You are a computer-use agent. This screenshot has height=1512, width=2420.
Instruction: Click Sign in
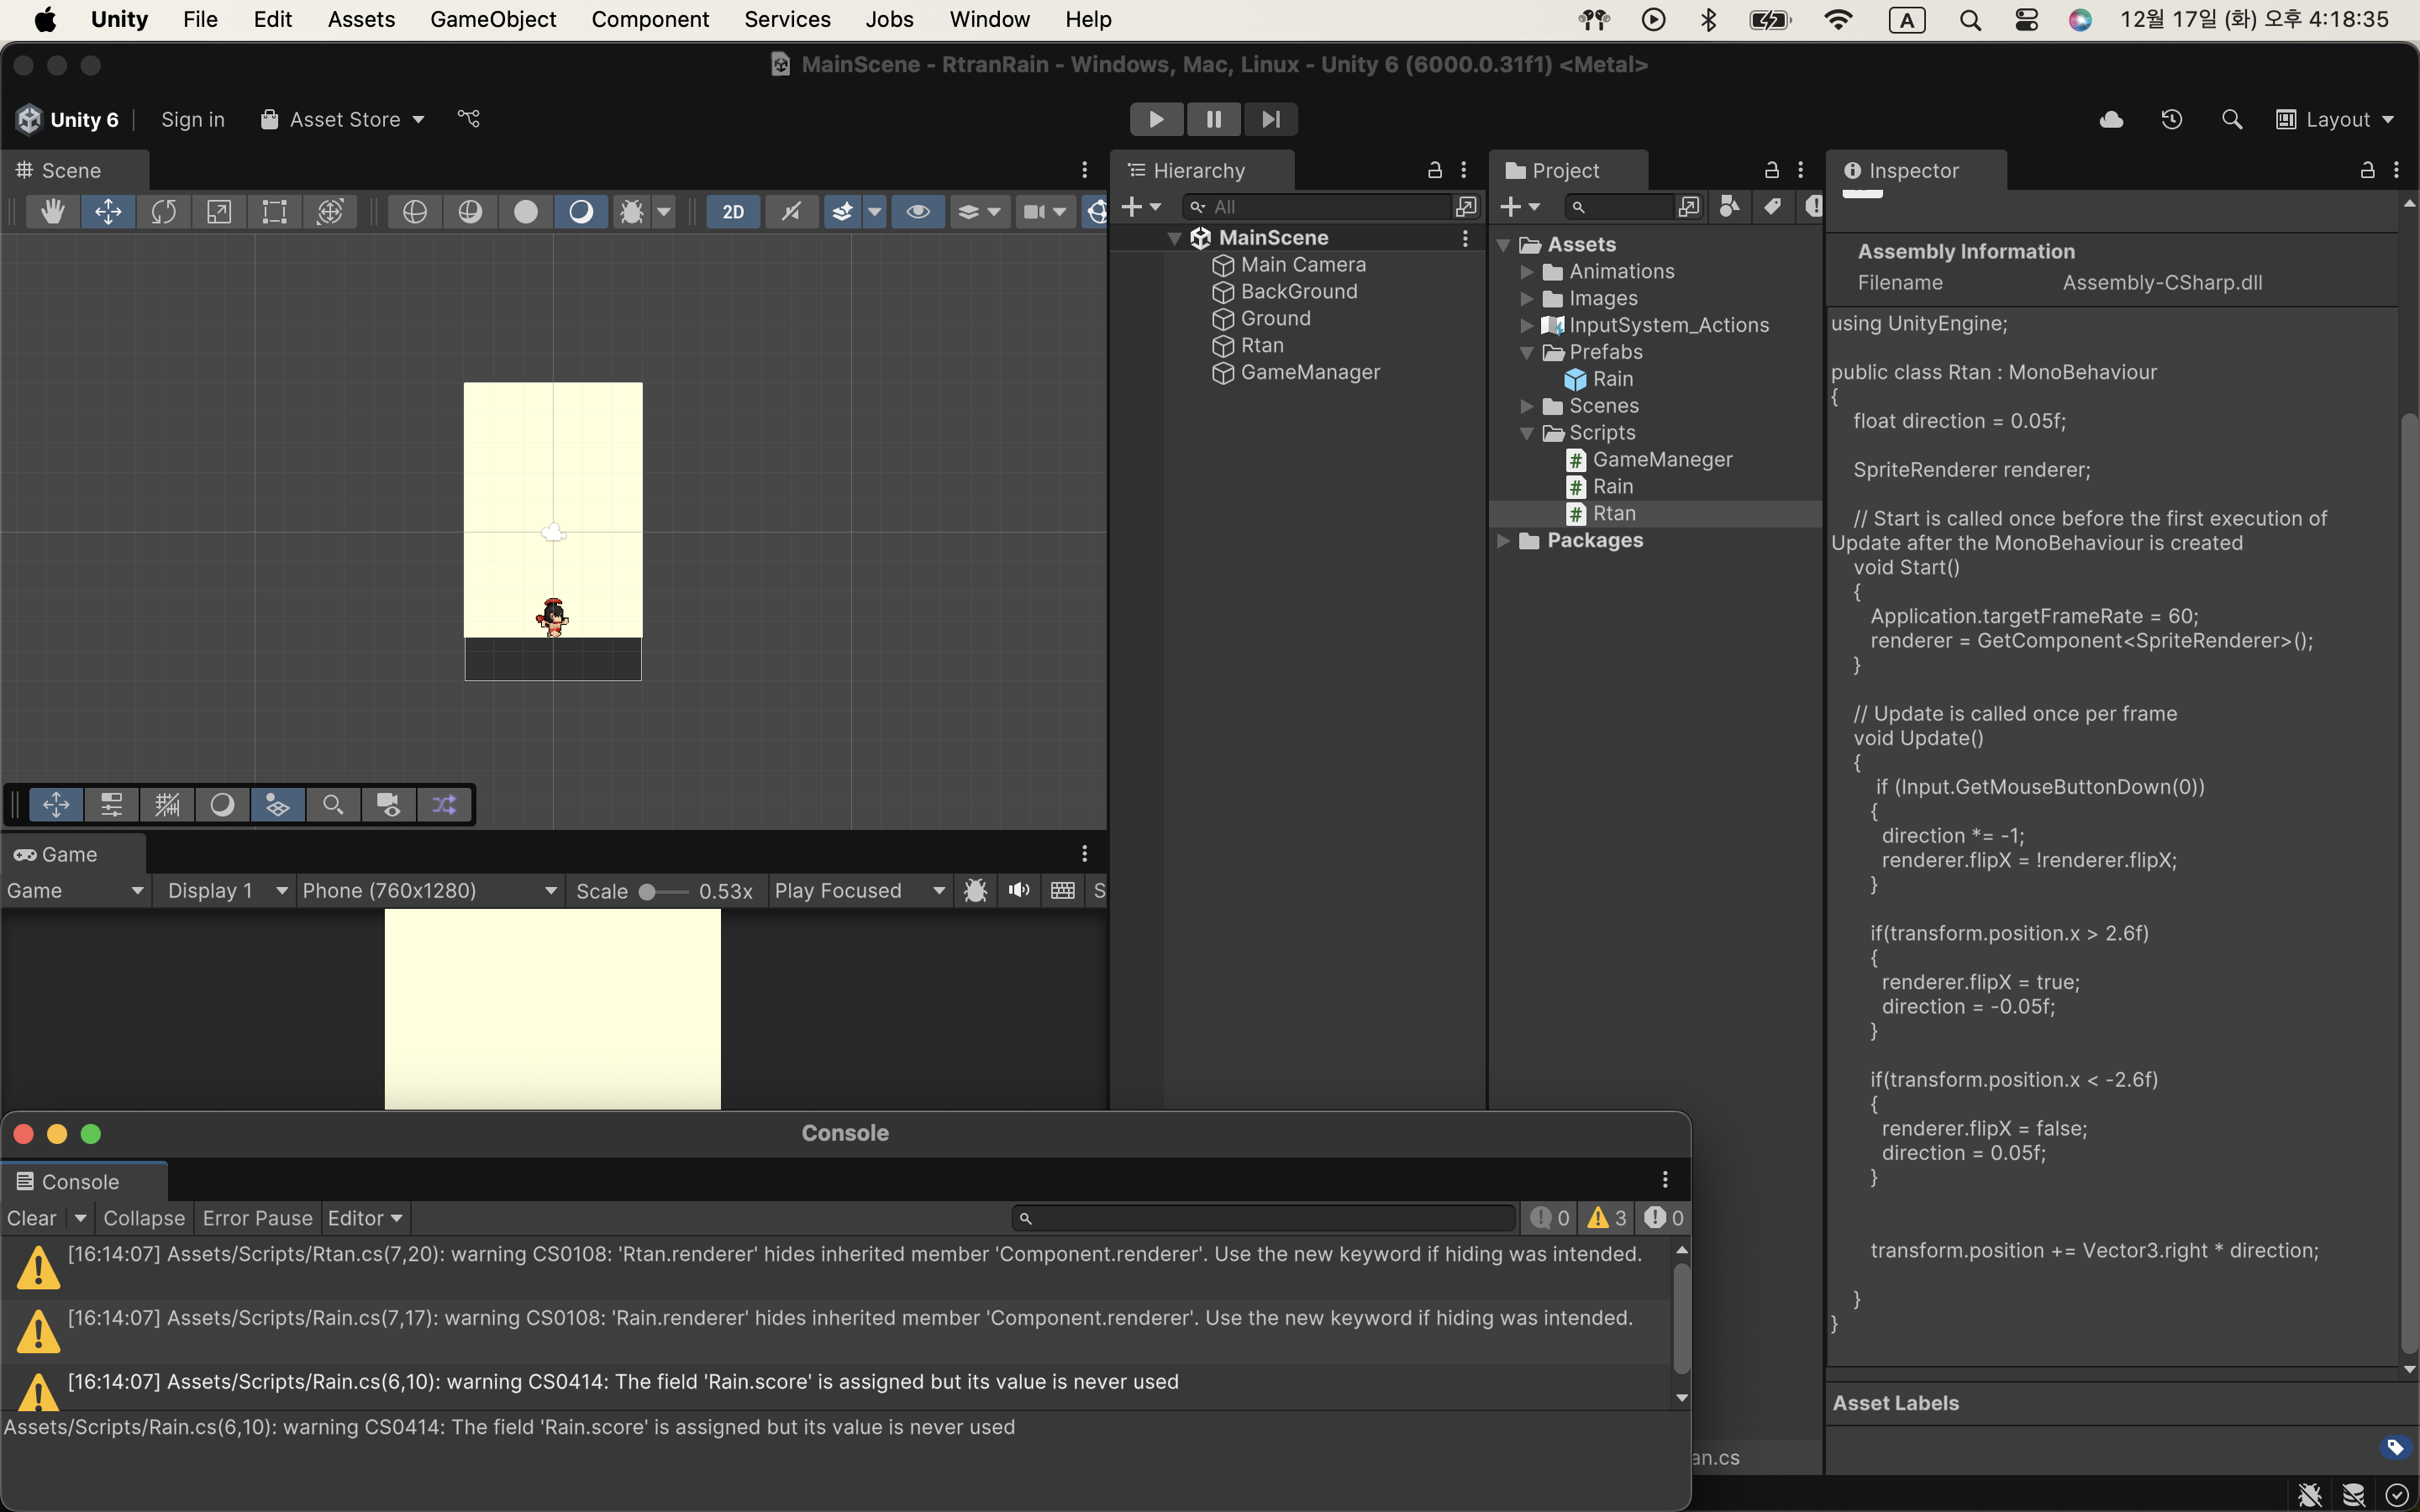point(193,119)
